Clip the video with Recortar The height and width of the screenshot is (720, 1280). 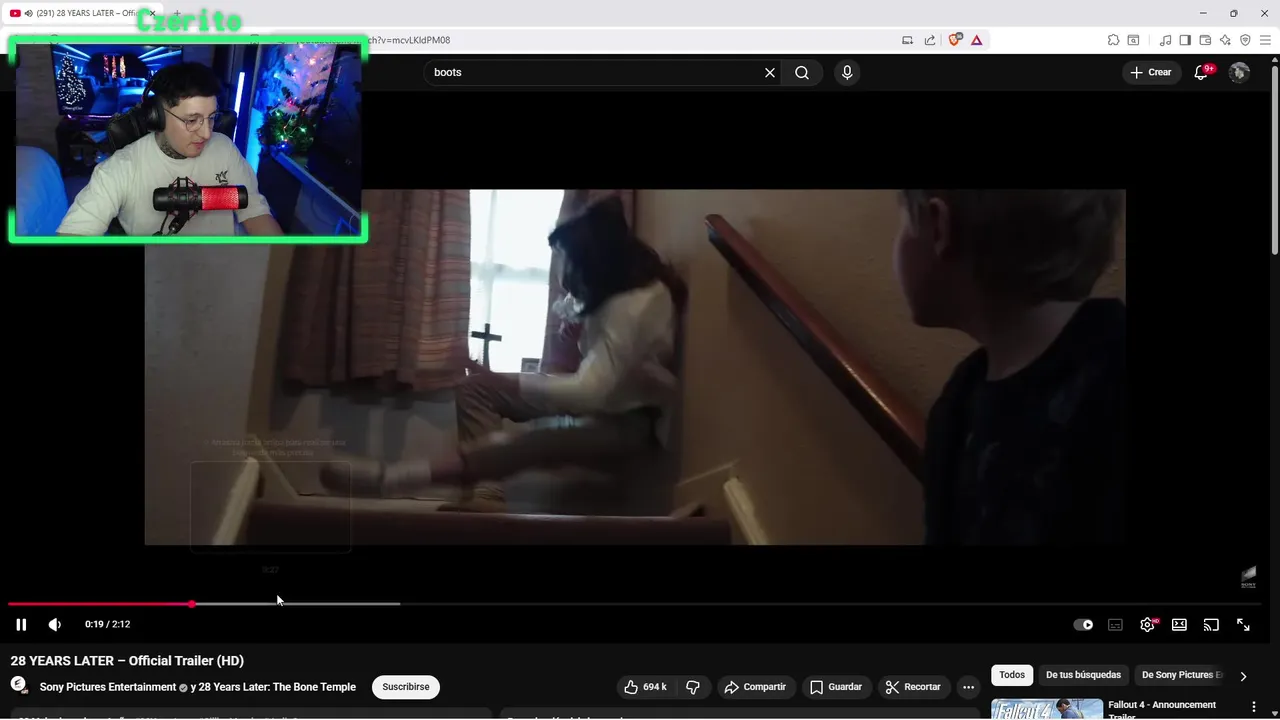click(x=912, y=687)
